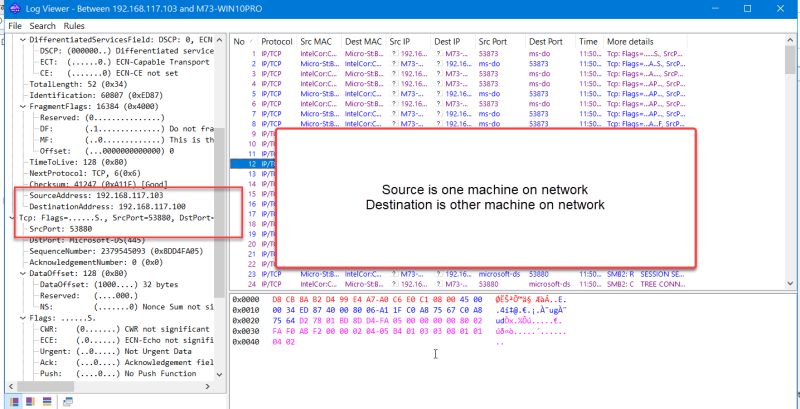The height and width of the screenshot is (409, 800).
Task: Sort by the Dest MAC column header
Action: coord(363,42)
